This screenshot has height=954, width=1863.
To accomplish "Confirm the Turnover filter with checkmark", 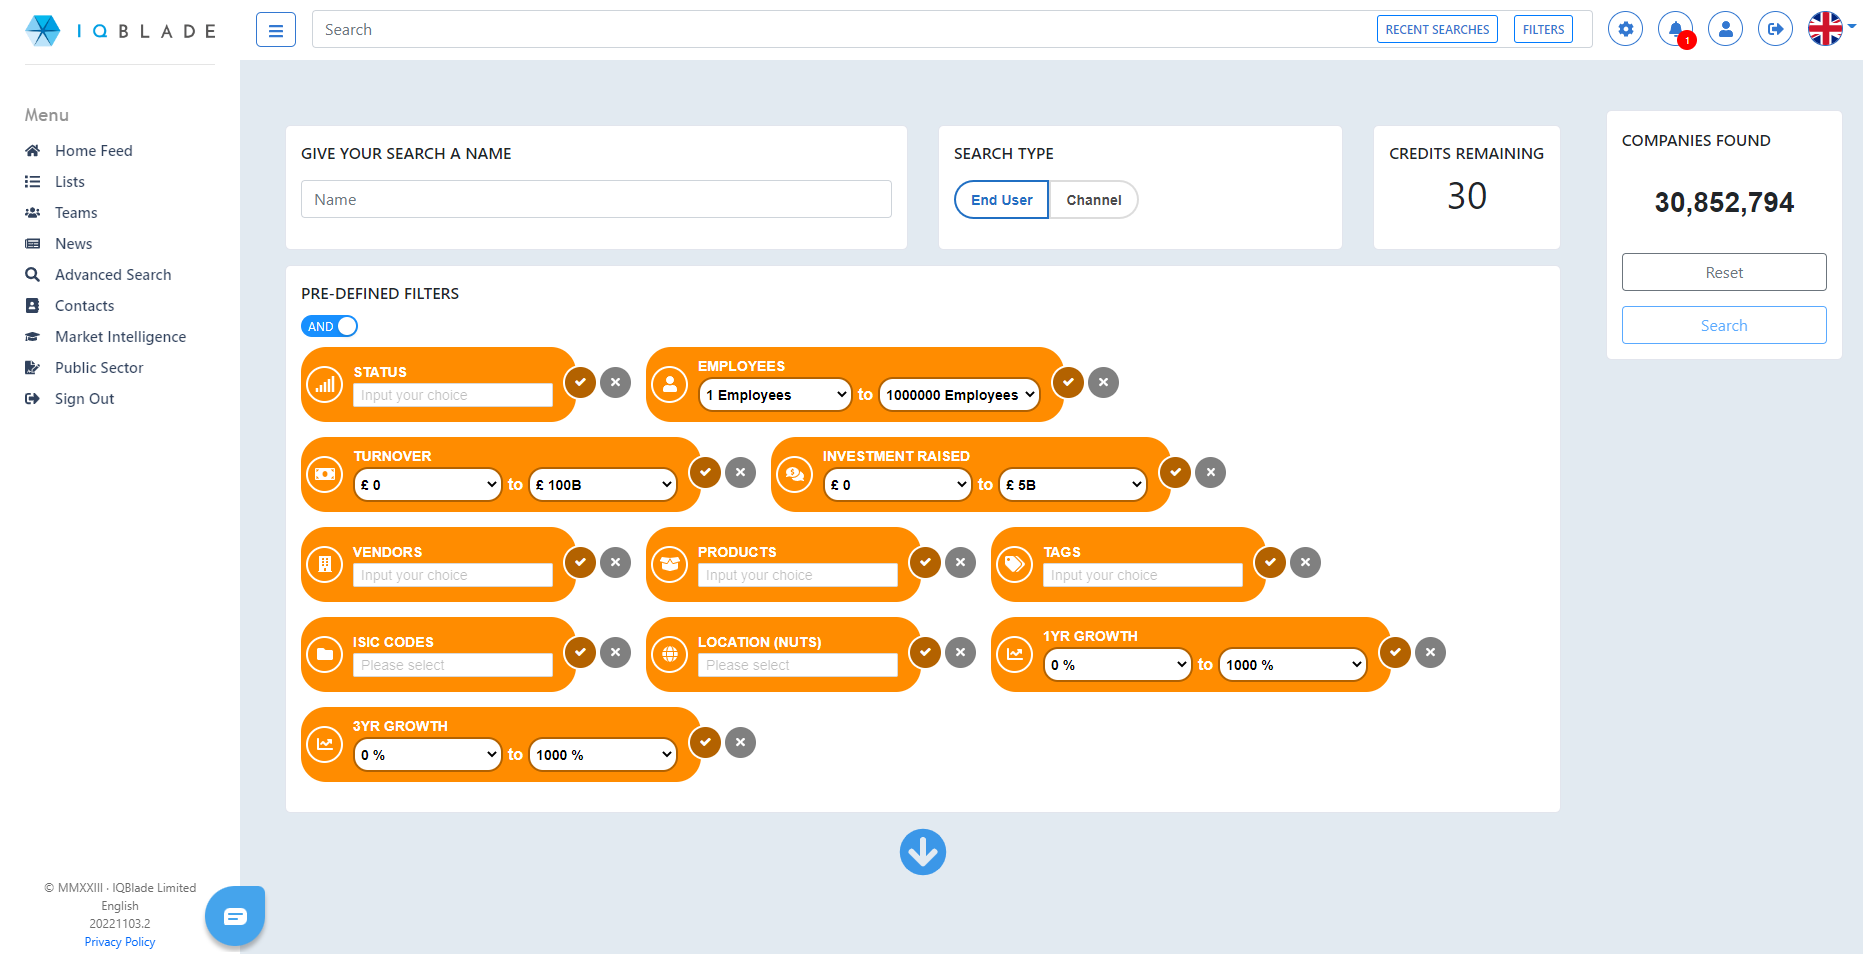I will point(705,472).
